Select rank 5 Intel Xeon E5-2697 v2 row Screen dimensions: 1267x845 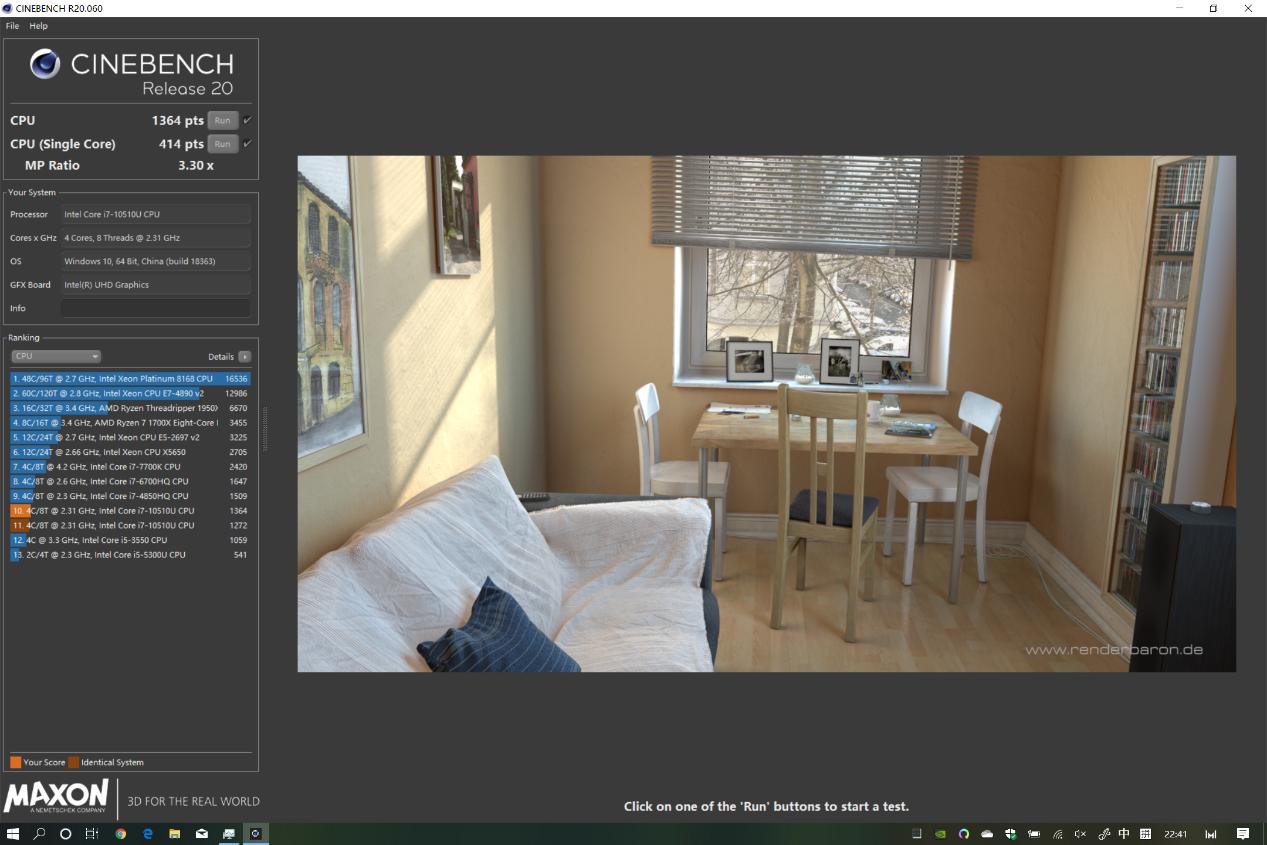pos(130,437)
